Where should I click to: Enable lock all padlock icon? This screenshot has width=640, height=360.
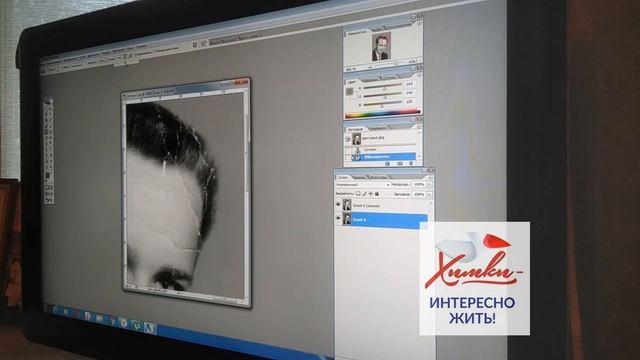pyautogui.click(x=377, y=193)
